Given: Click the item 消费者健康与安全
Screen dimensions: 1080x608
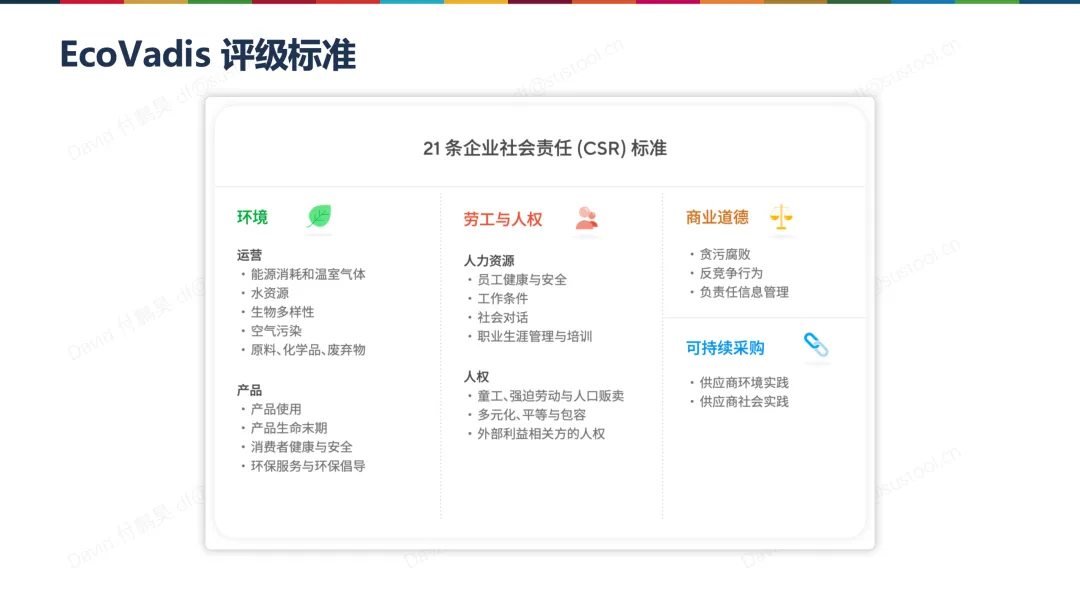Looking at the screenshot, I should click(x=302, y=447).
